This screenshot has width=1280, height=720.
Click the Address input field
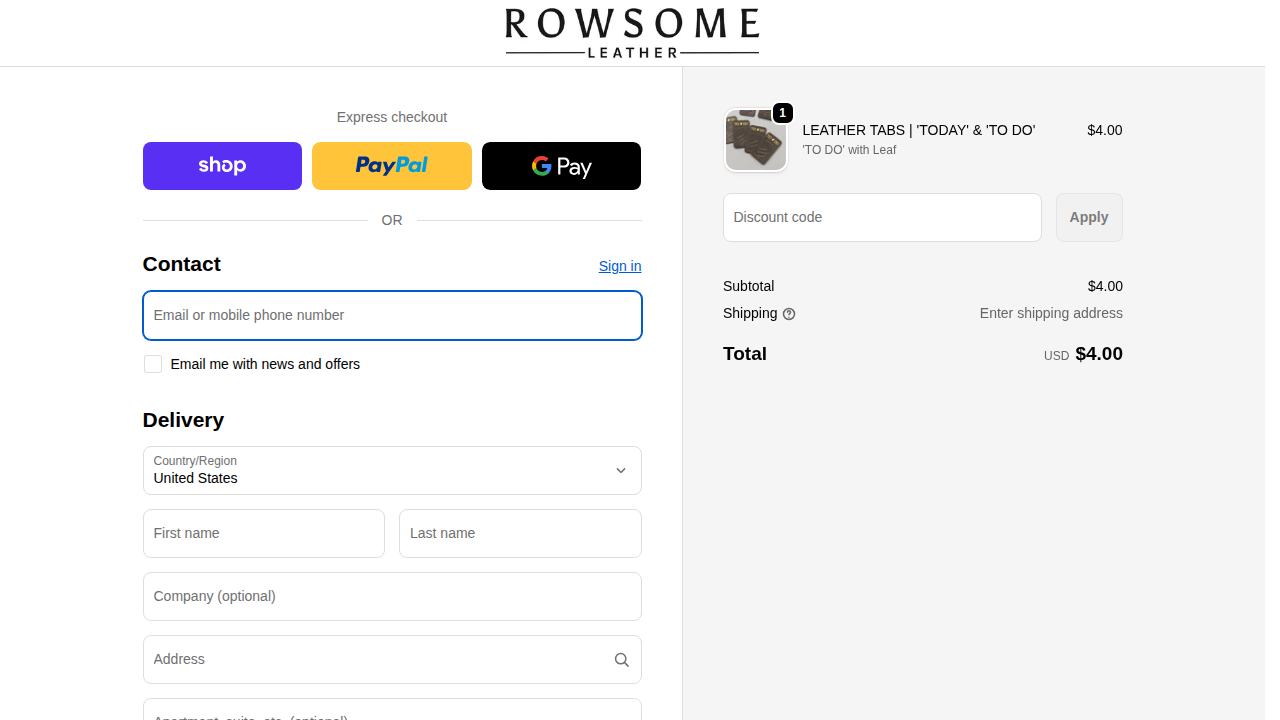pyautogui.click(x=392, y=659)
